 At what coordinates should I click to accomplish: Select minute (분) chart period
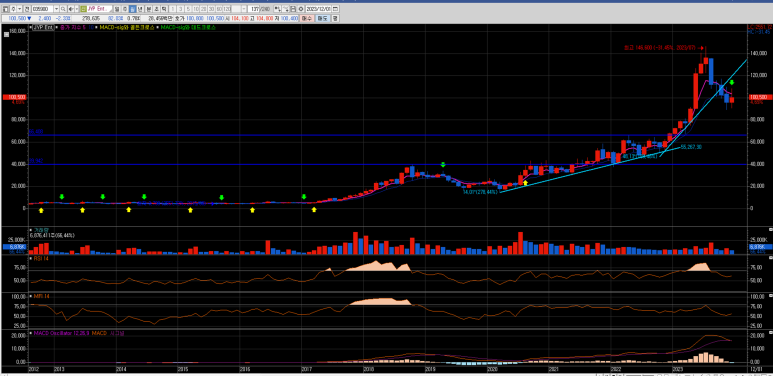tap(149, 9)
